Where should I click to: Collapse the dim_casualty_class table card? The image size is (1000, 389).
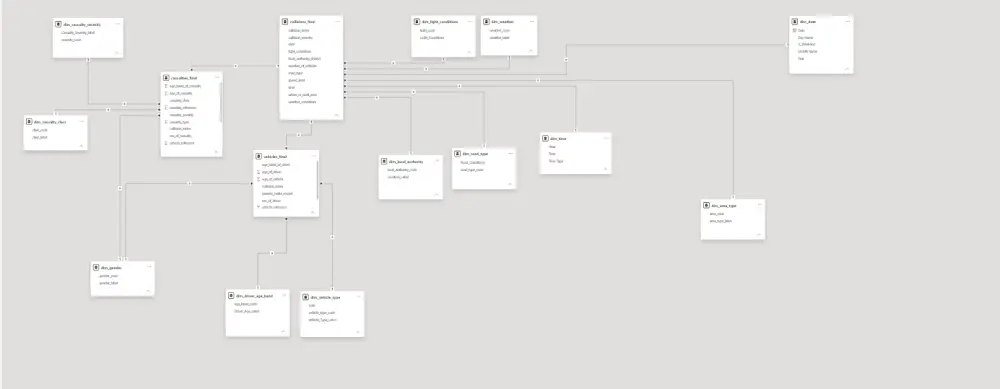coord(81,146)
